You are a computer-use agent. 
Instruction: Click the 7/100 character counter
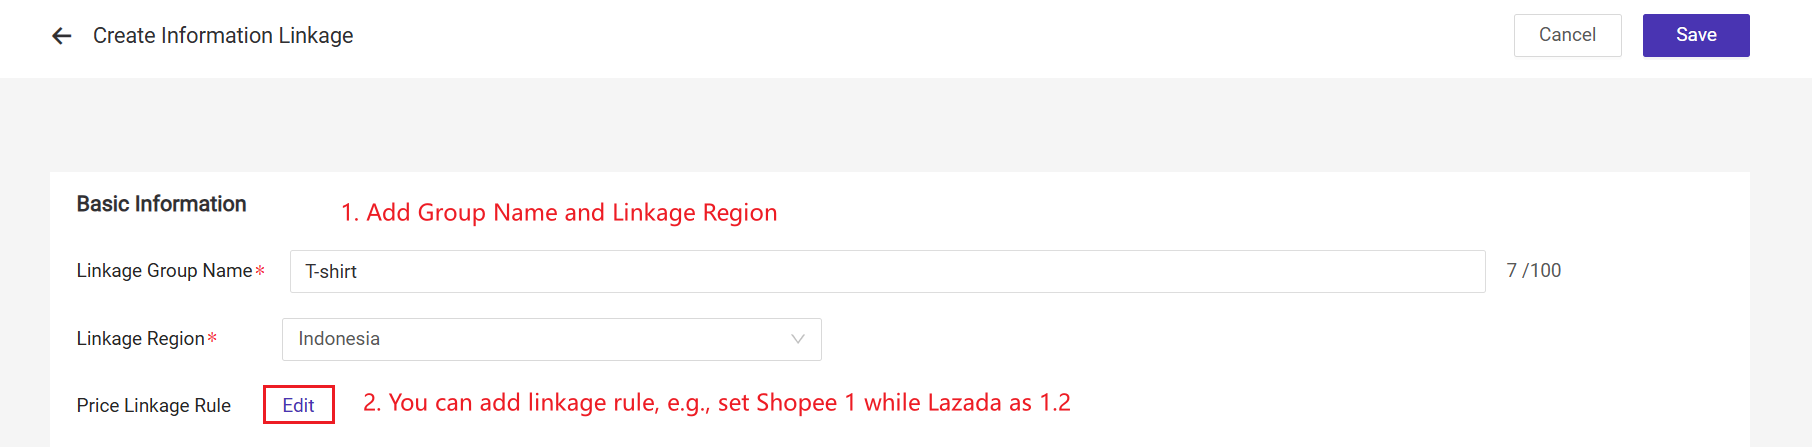(x=1533, y=271)
